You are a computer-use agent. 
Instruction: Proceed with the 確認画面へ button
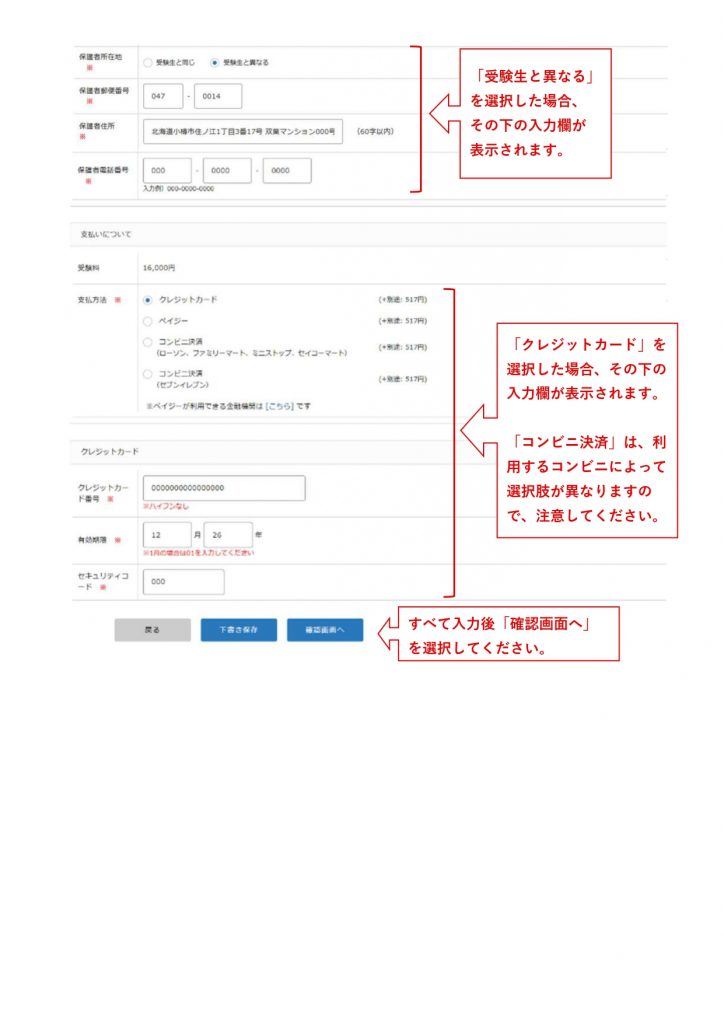[325, 630]
